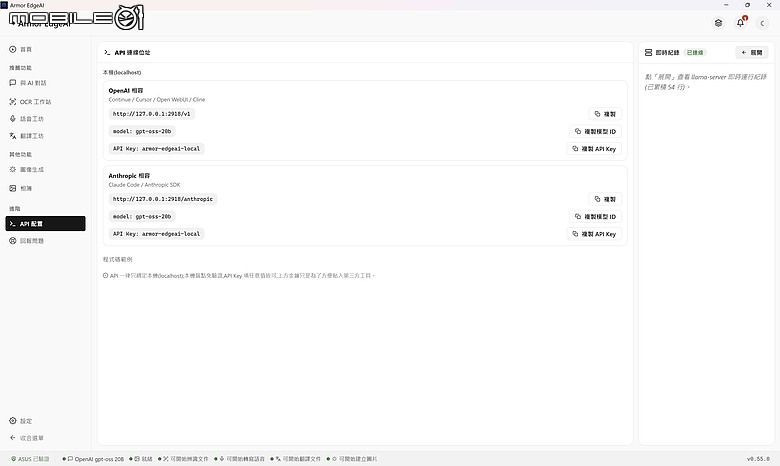Click model: gpt-oss-20b in Anthropic card

point(142,216)
